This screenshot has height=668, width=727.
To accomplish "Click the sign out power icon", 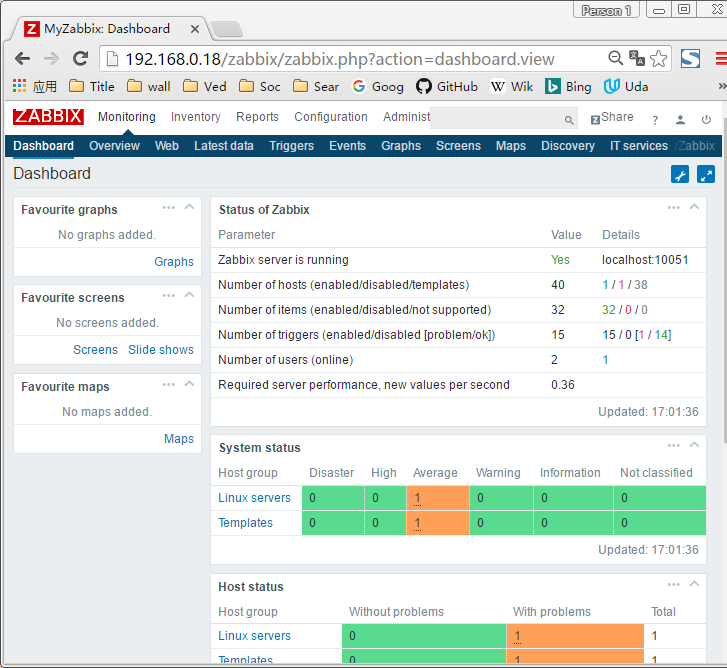I will click(706, 120).
